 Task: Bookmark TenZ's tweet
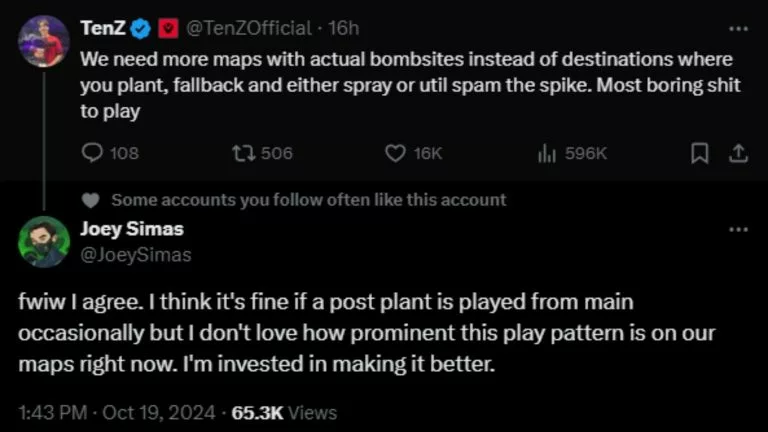click(x=699, y=153)
